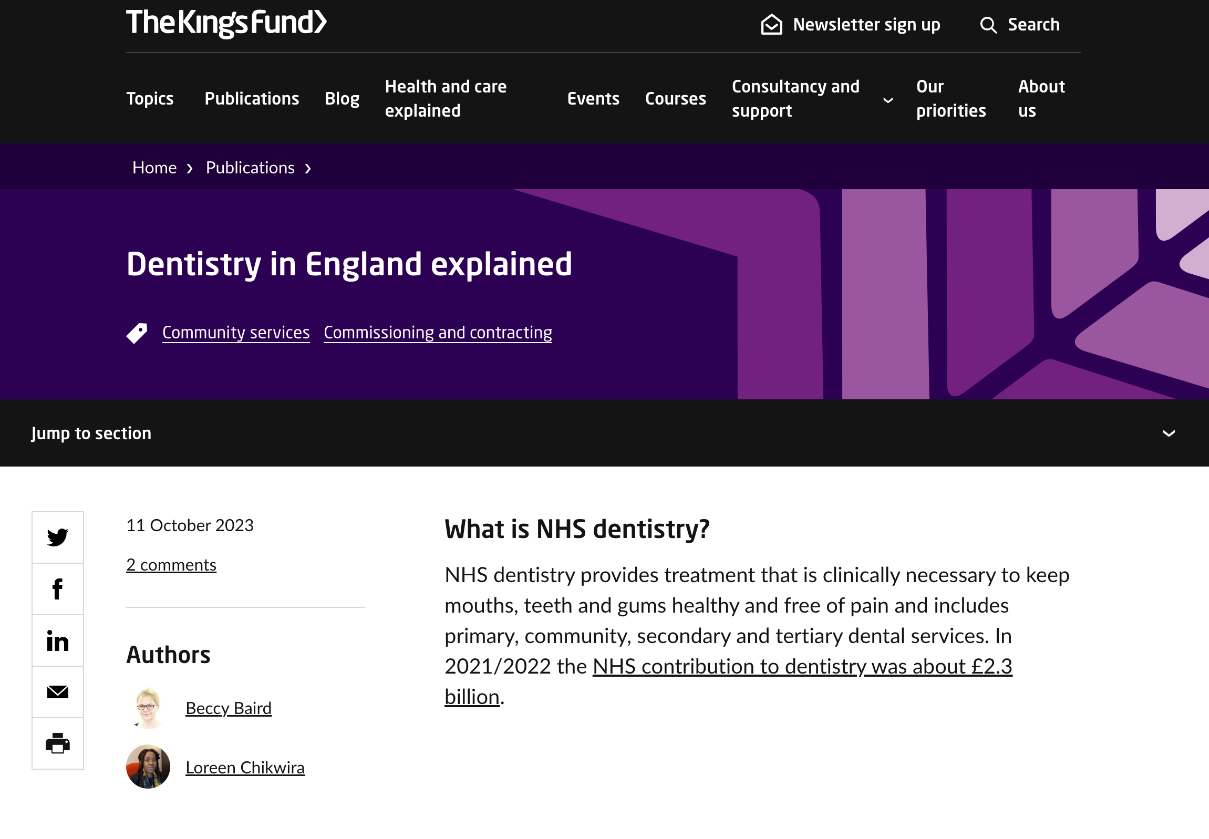Screen dimensions: 1209x839
Task: Click the Search magnifying glass icon
Action: coord(988,25)
